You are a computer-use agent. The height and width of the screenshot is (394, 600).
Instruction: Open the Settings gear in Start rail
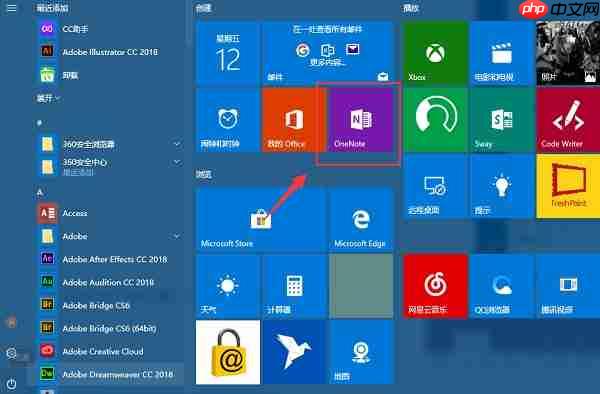11,353
